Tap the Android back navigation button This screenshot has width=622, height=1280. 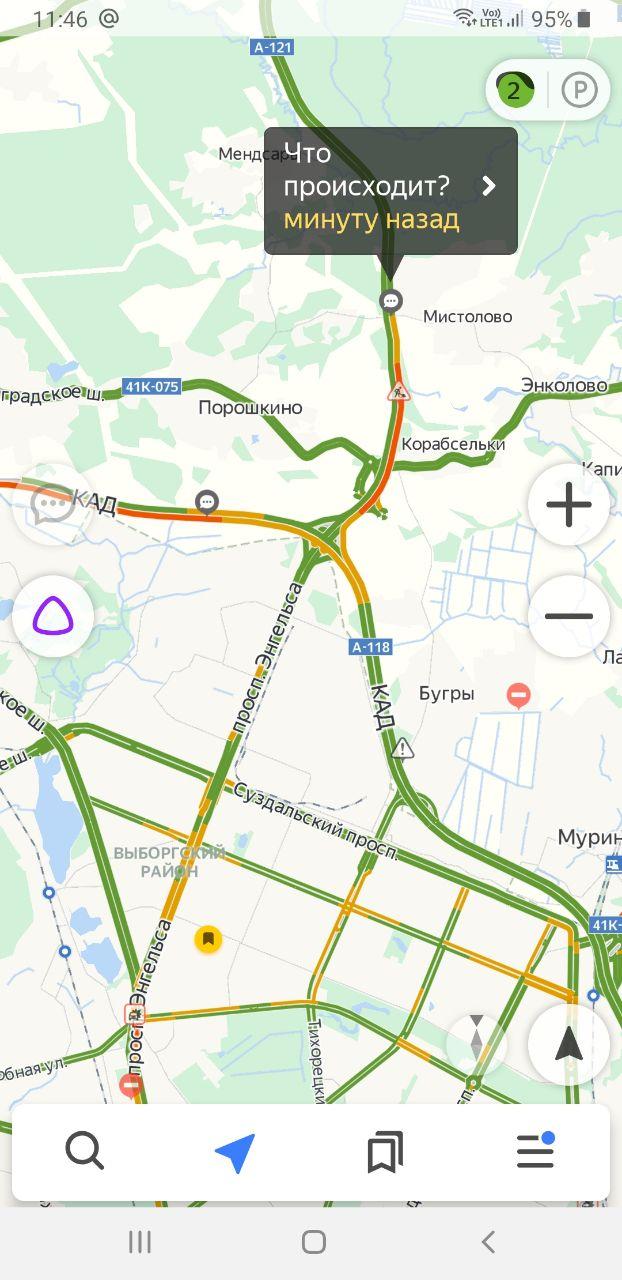click(488, 1242)
